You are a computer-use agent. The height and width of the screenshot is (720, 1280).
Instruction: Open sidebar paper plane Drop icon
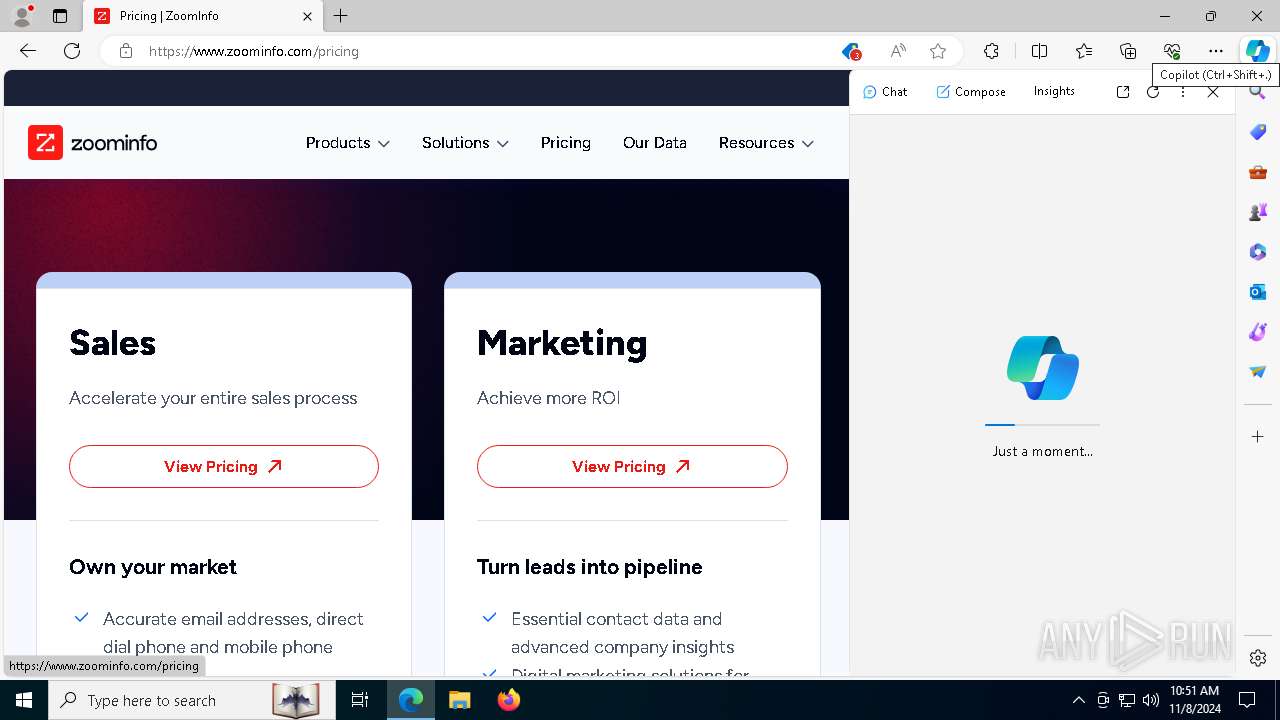(1258, 372)
